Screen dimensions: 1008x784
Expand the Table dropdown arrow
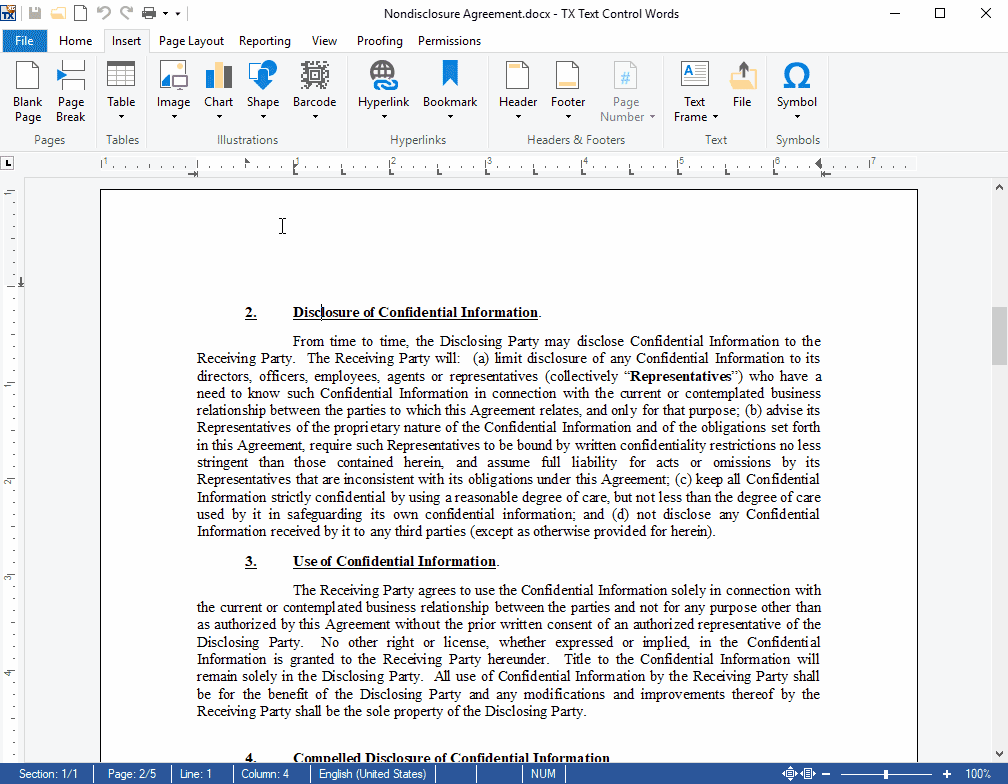coord(121,117)
